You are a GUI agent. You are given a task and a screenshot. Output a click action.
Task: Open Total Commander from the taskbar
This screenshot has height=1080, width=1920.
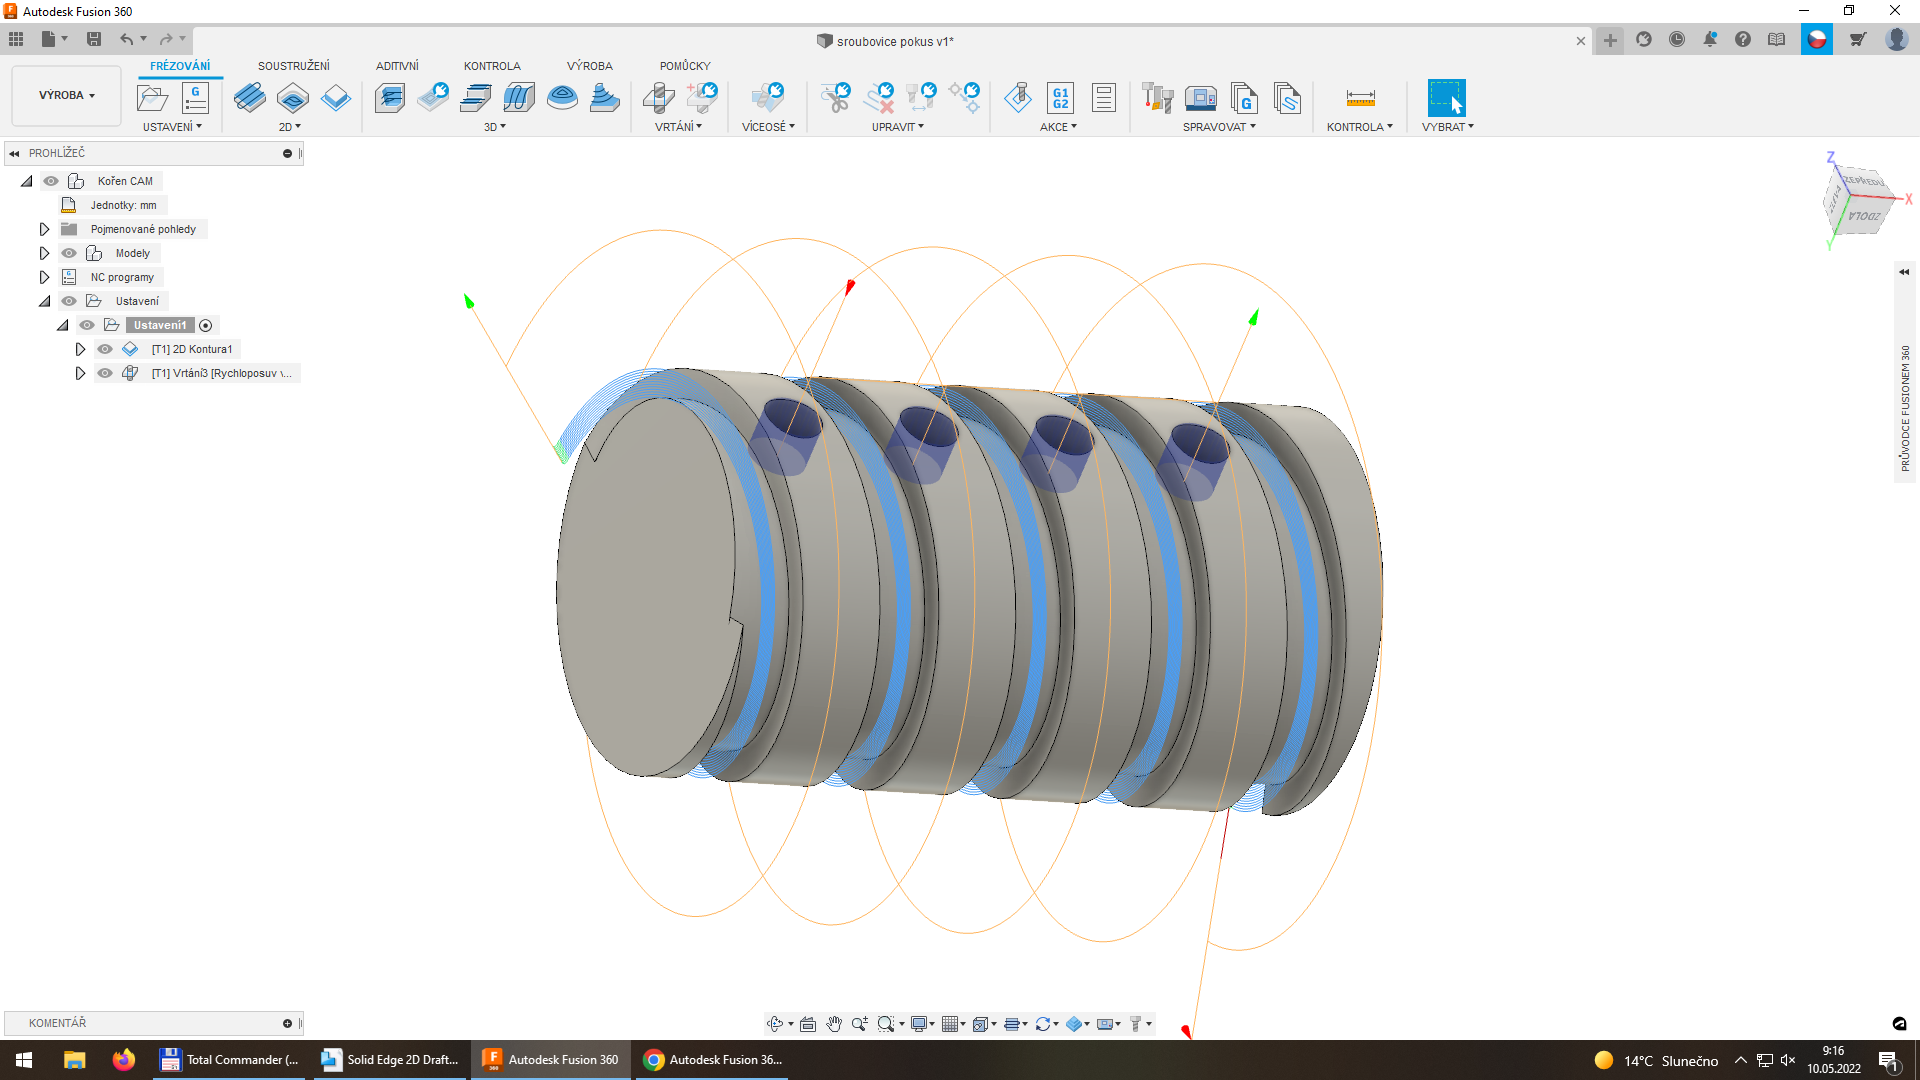point(232,1060)
